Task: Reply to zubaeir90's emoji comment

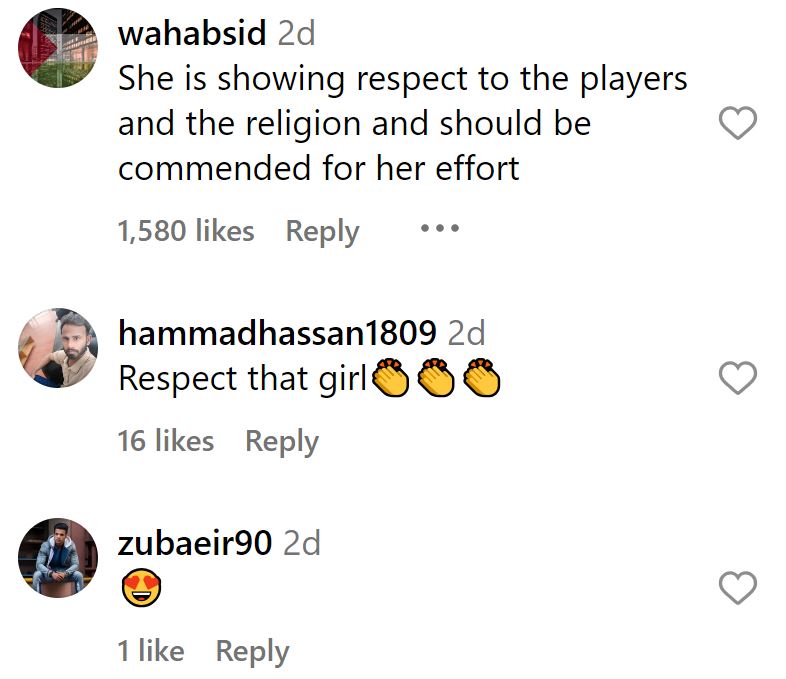Action: 252,652
